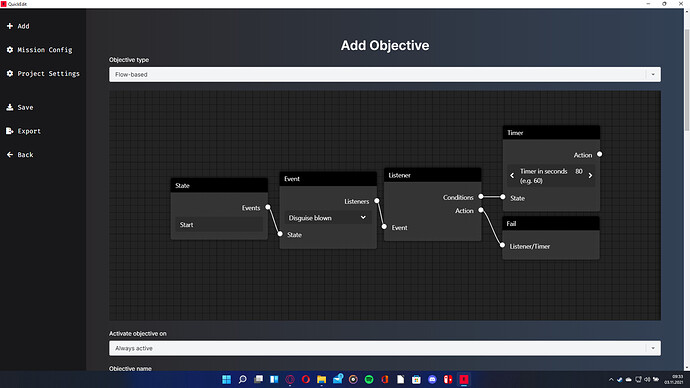Click the Save download icon
Image resolution: width=690 pixels, height=388 pixels.
point(10,107)
